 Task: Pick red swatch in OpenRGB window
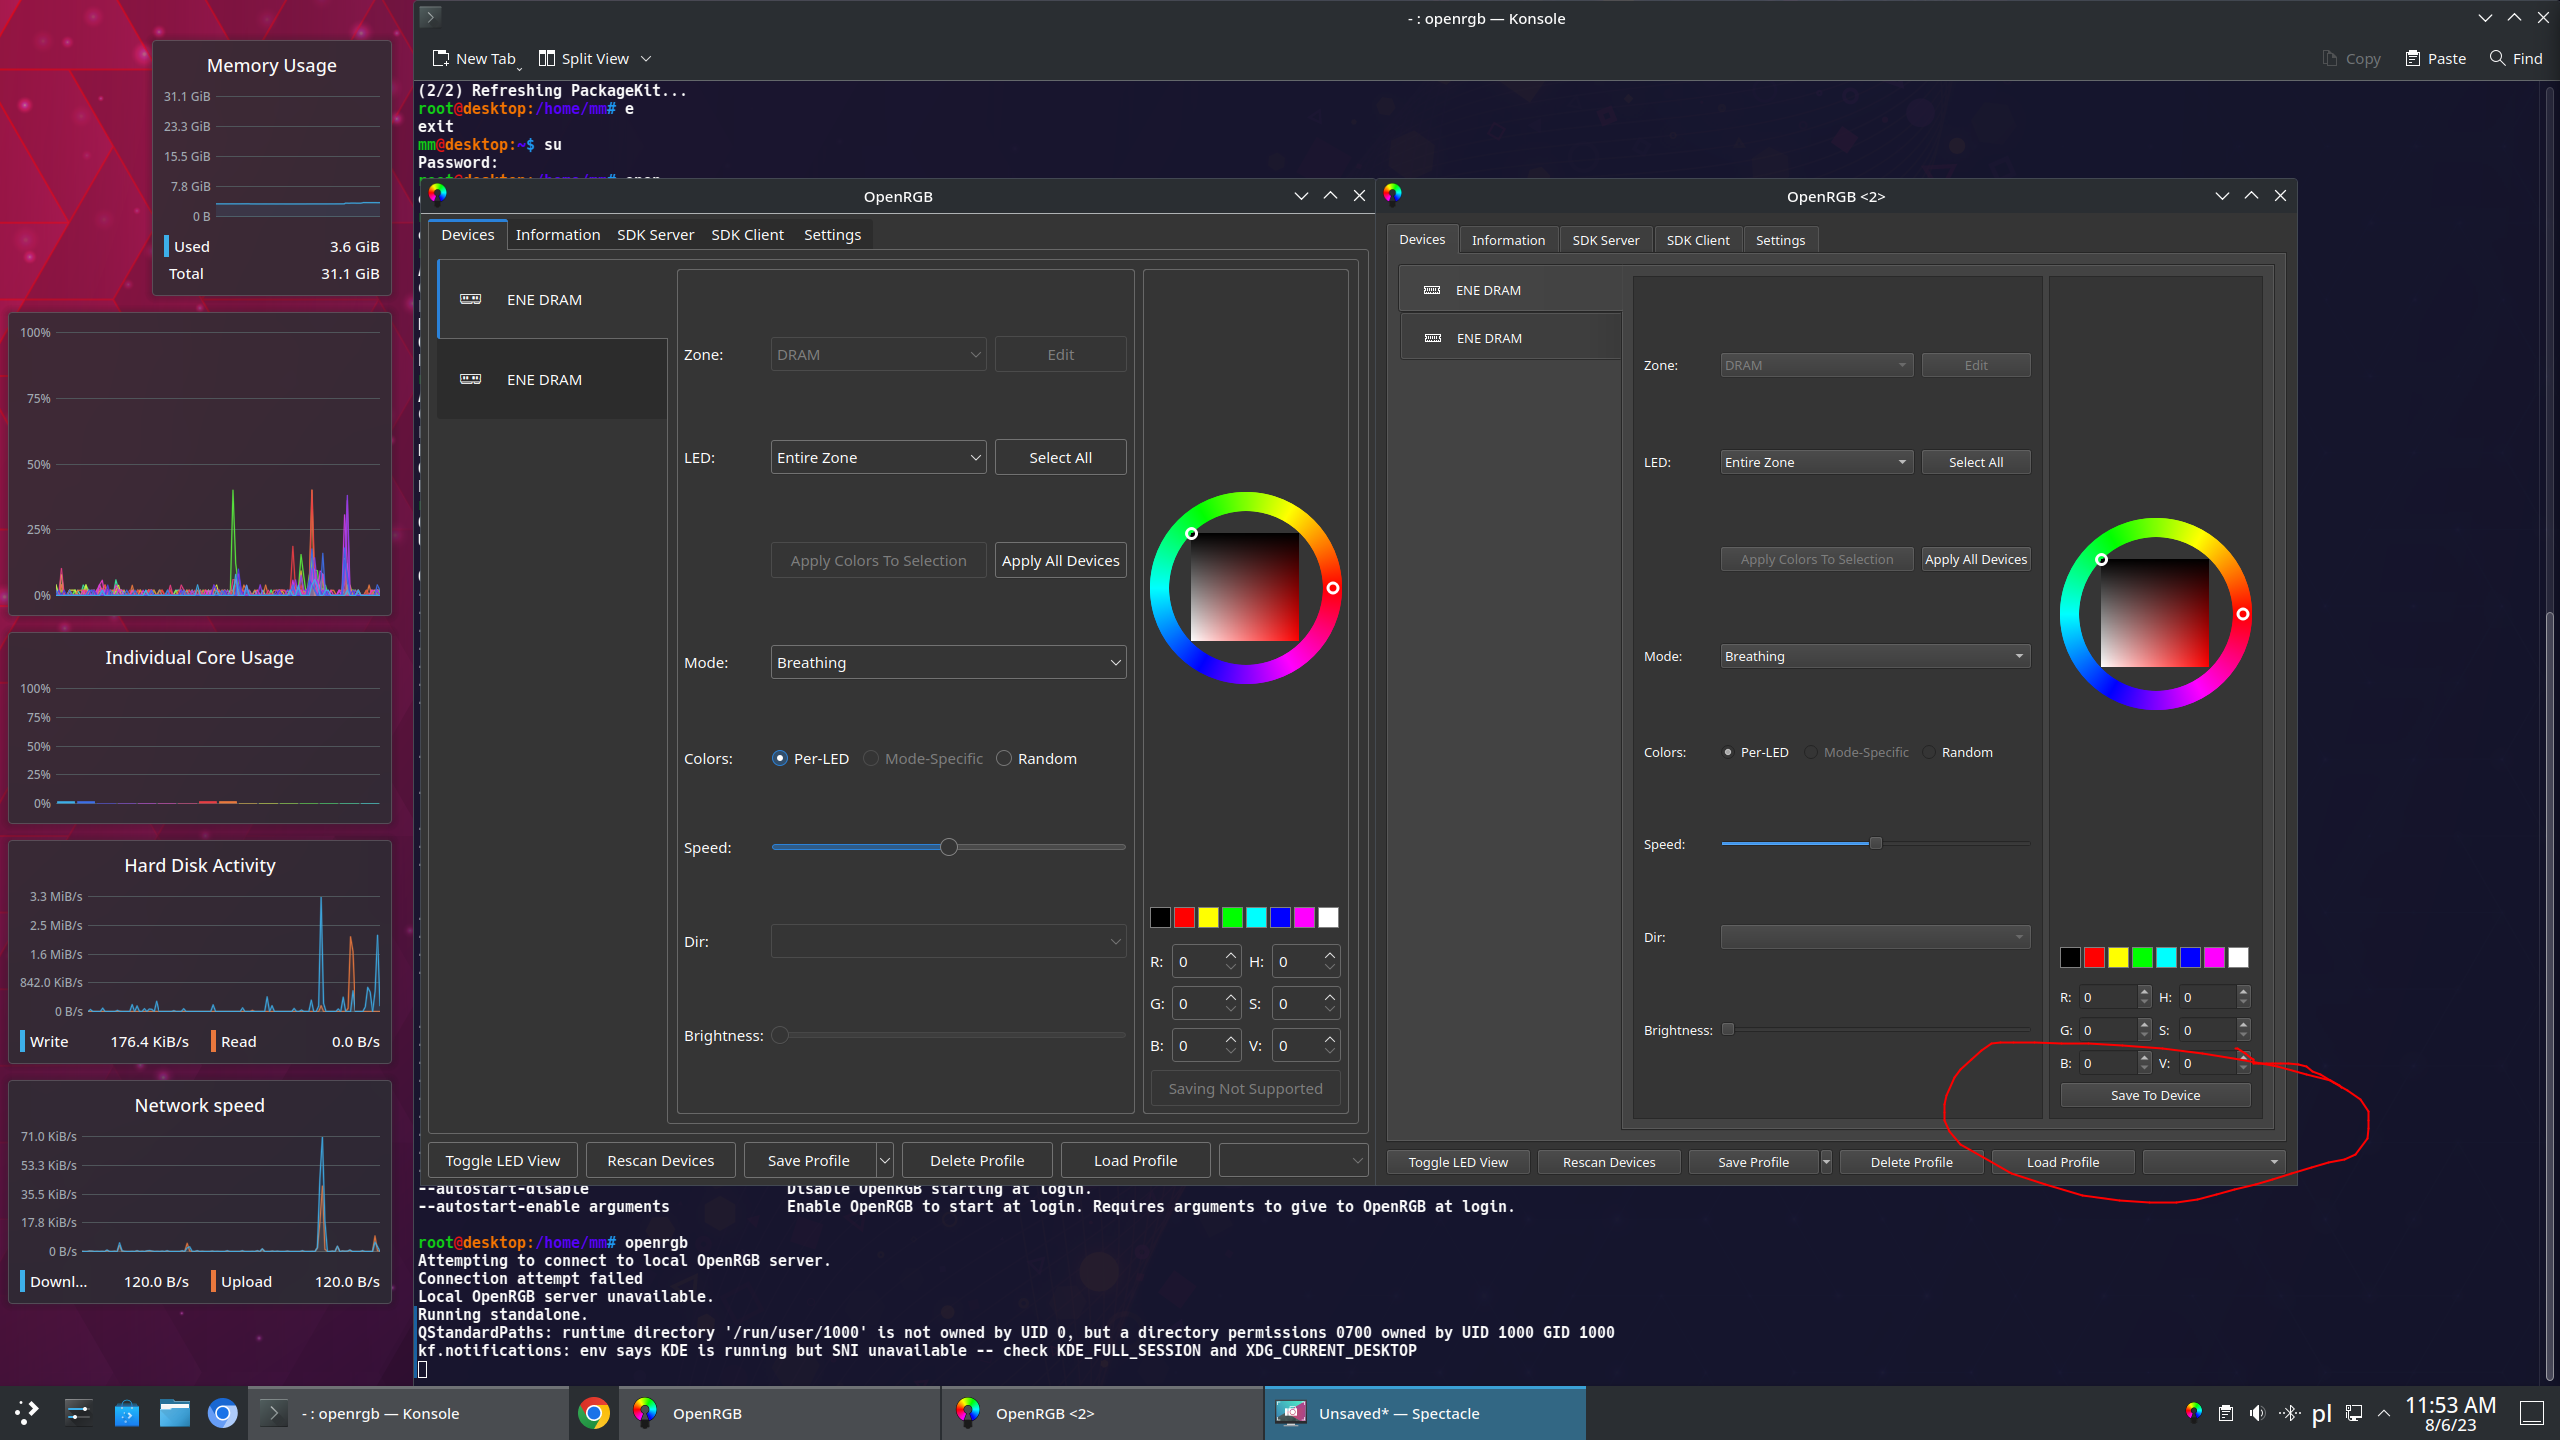tap(1184, 917)
